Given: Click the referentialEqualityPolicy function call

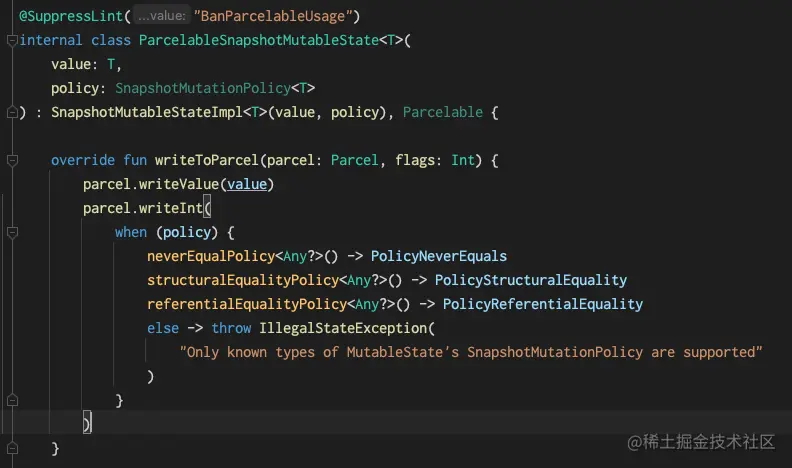Looking at the screenshot, I should (x=247, y=304).
